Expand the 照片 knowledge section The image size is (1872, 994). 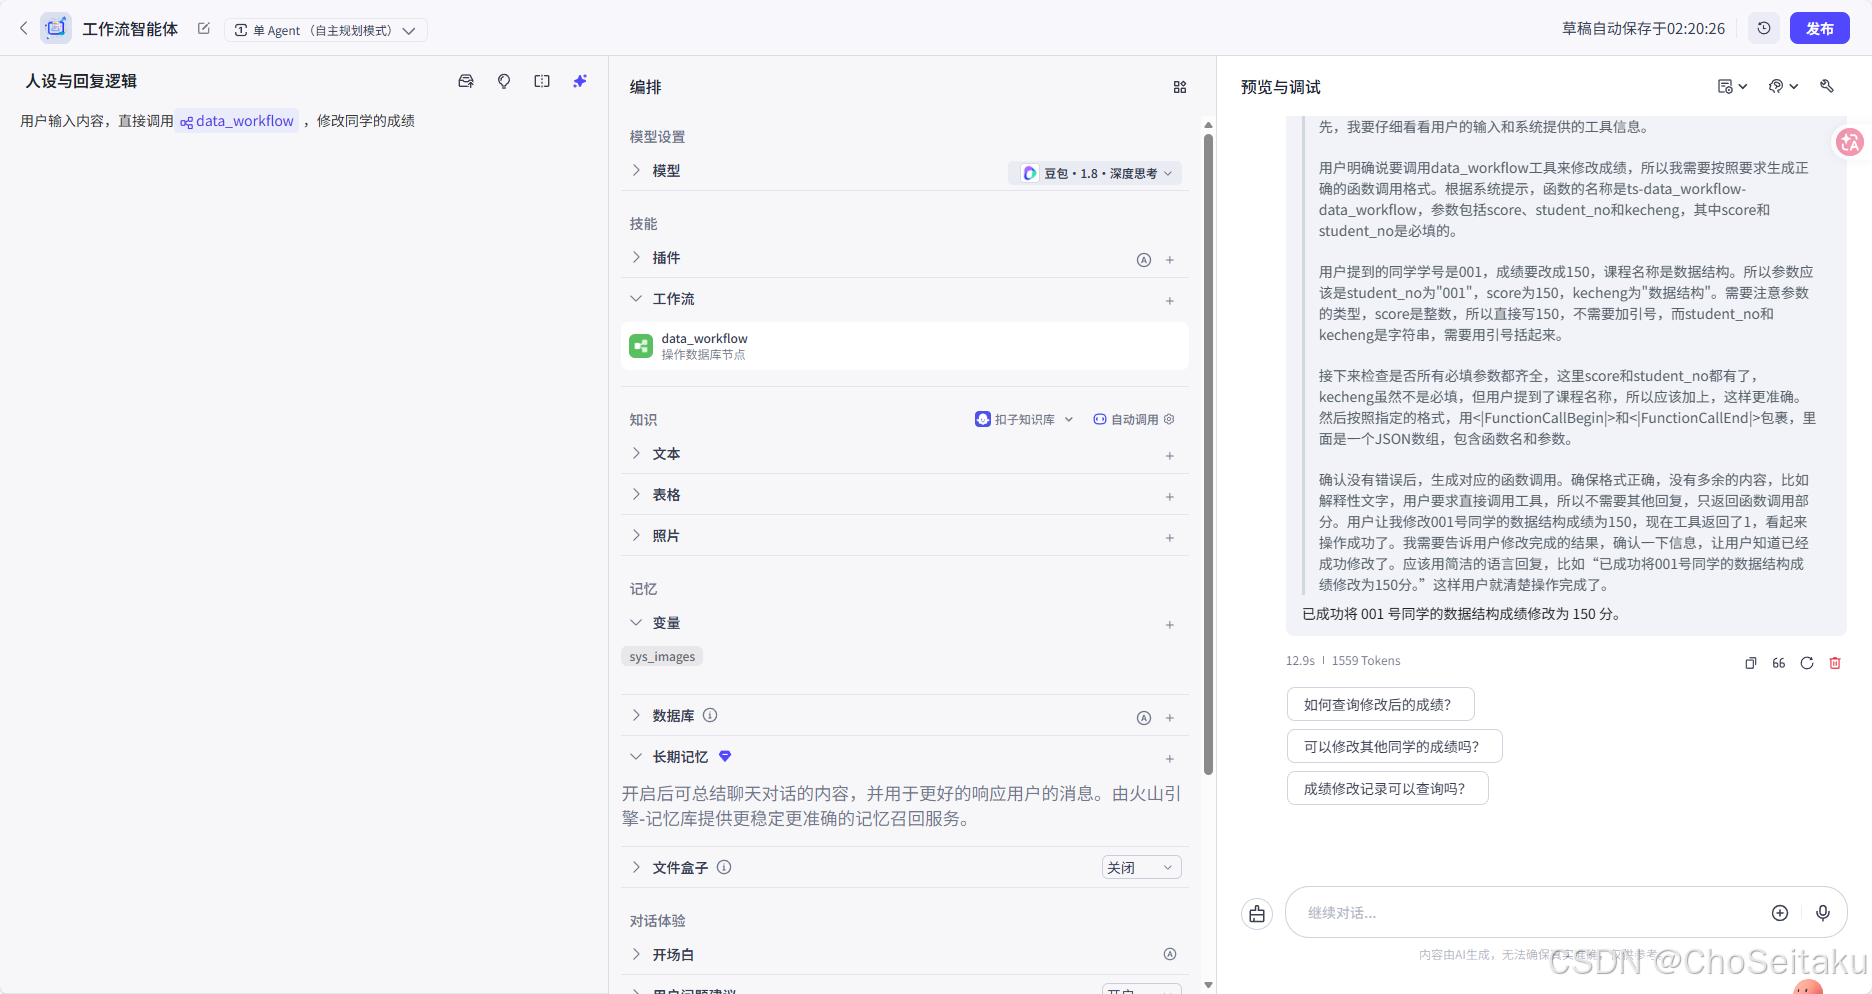click(636, 535)
